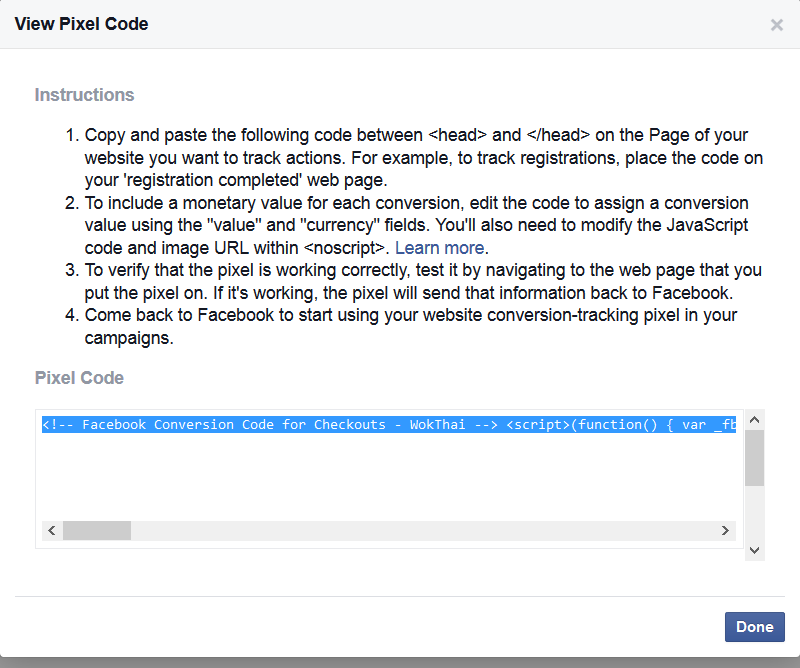
Task: Click the View Pixel Code dialog title
Action: 81,24
